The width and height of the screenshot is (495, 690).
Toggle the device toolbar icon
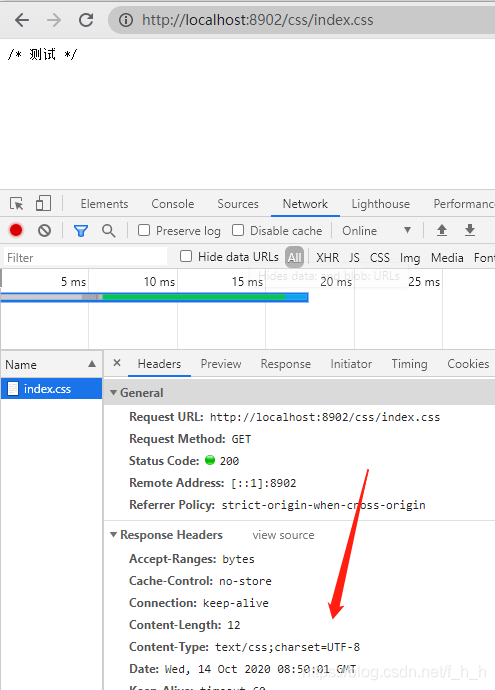(x=43, y=204)
